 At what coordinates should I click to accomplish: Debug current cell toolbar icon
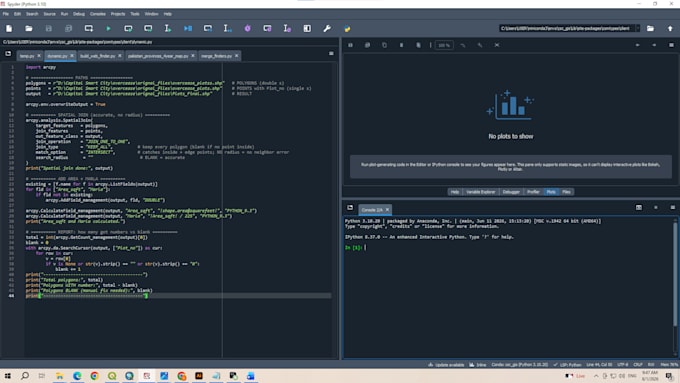208,29
